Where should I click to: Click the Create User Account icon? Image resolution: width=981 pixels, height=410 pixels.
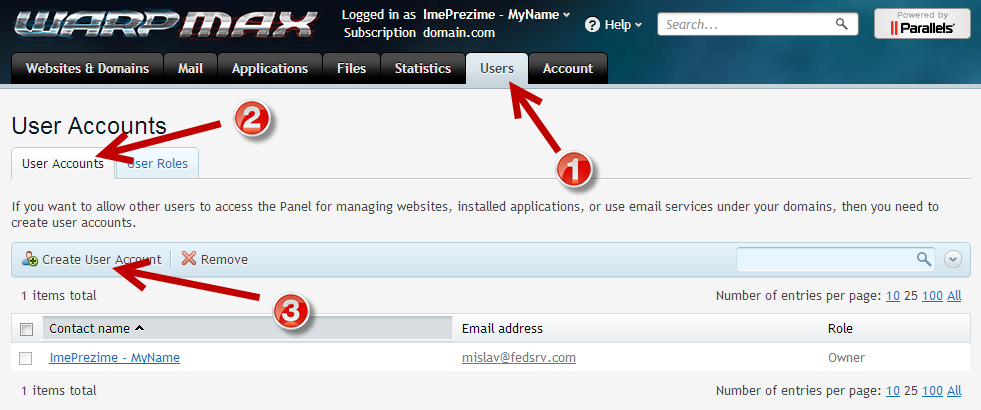tap(30, 259)
